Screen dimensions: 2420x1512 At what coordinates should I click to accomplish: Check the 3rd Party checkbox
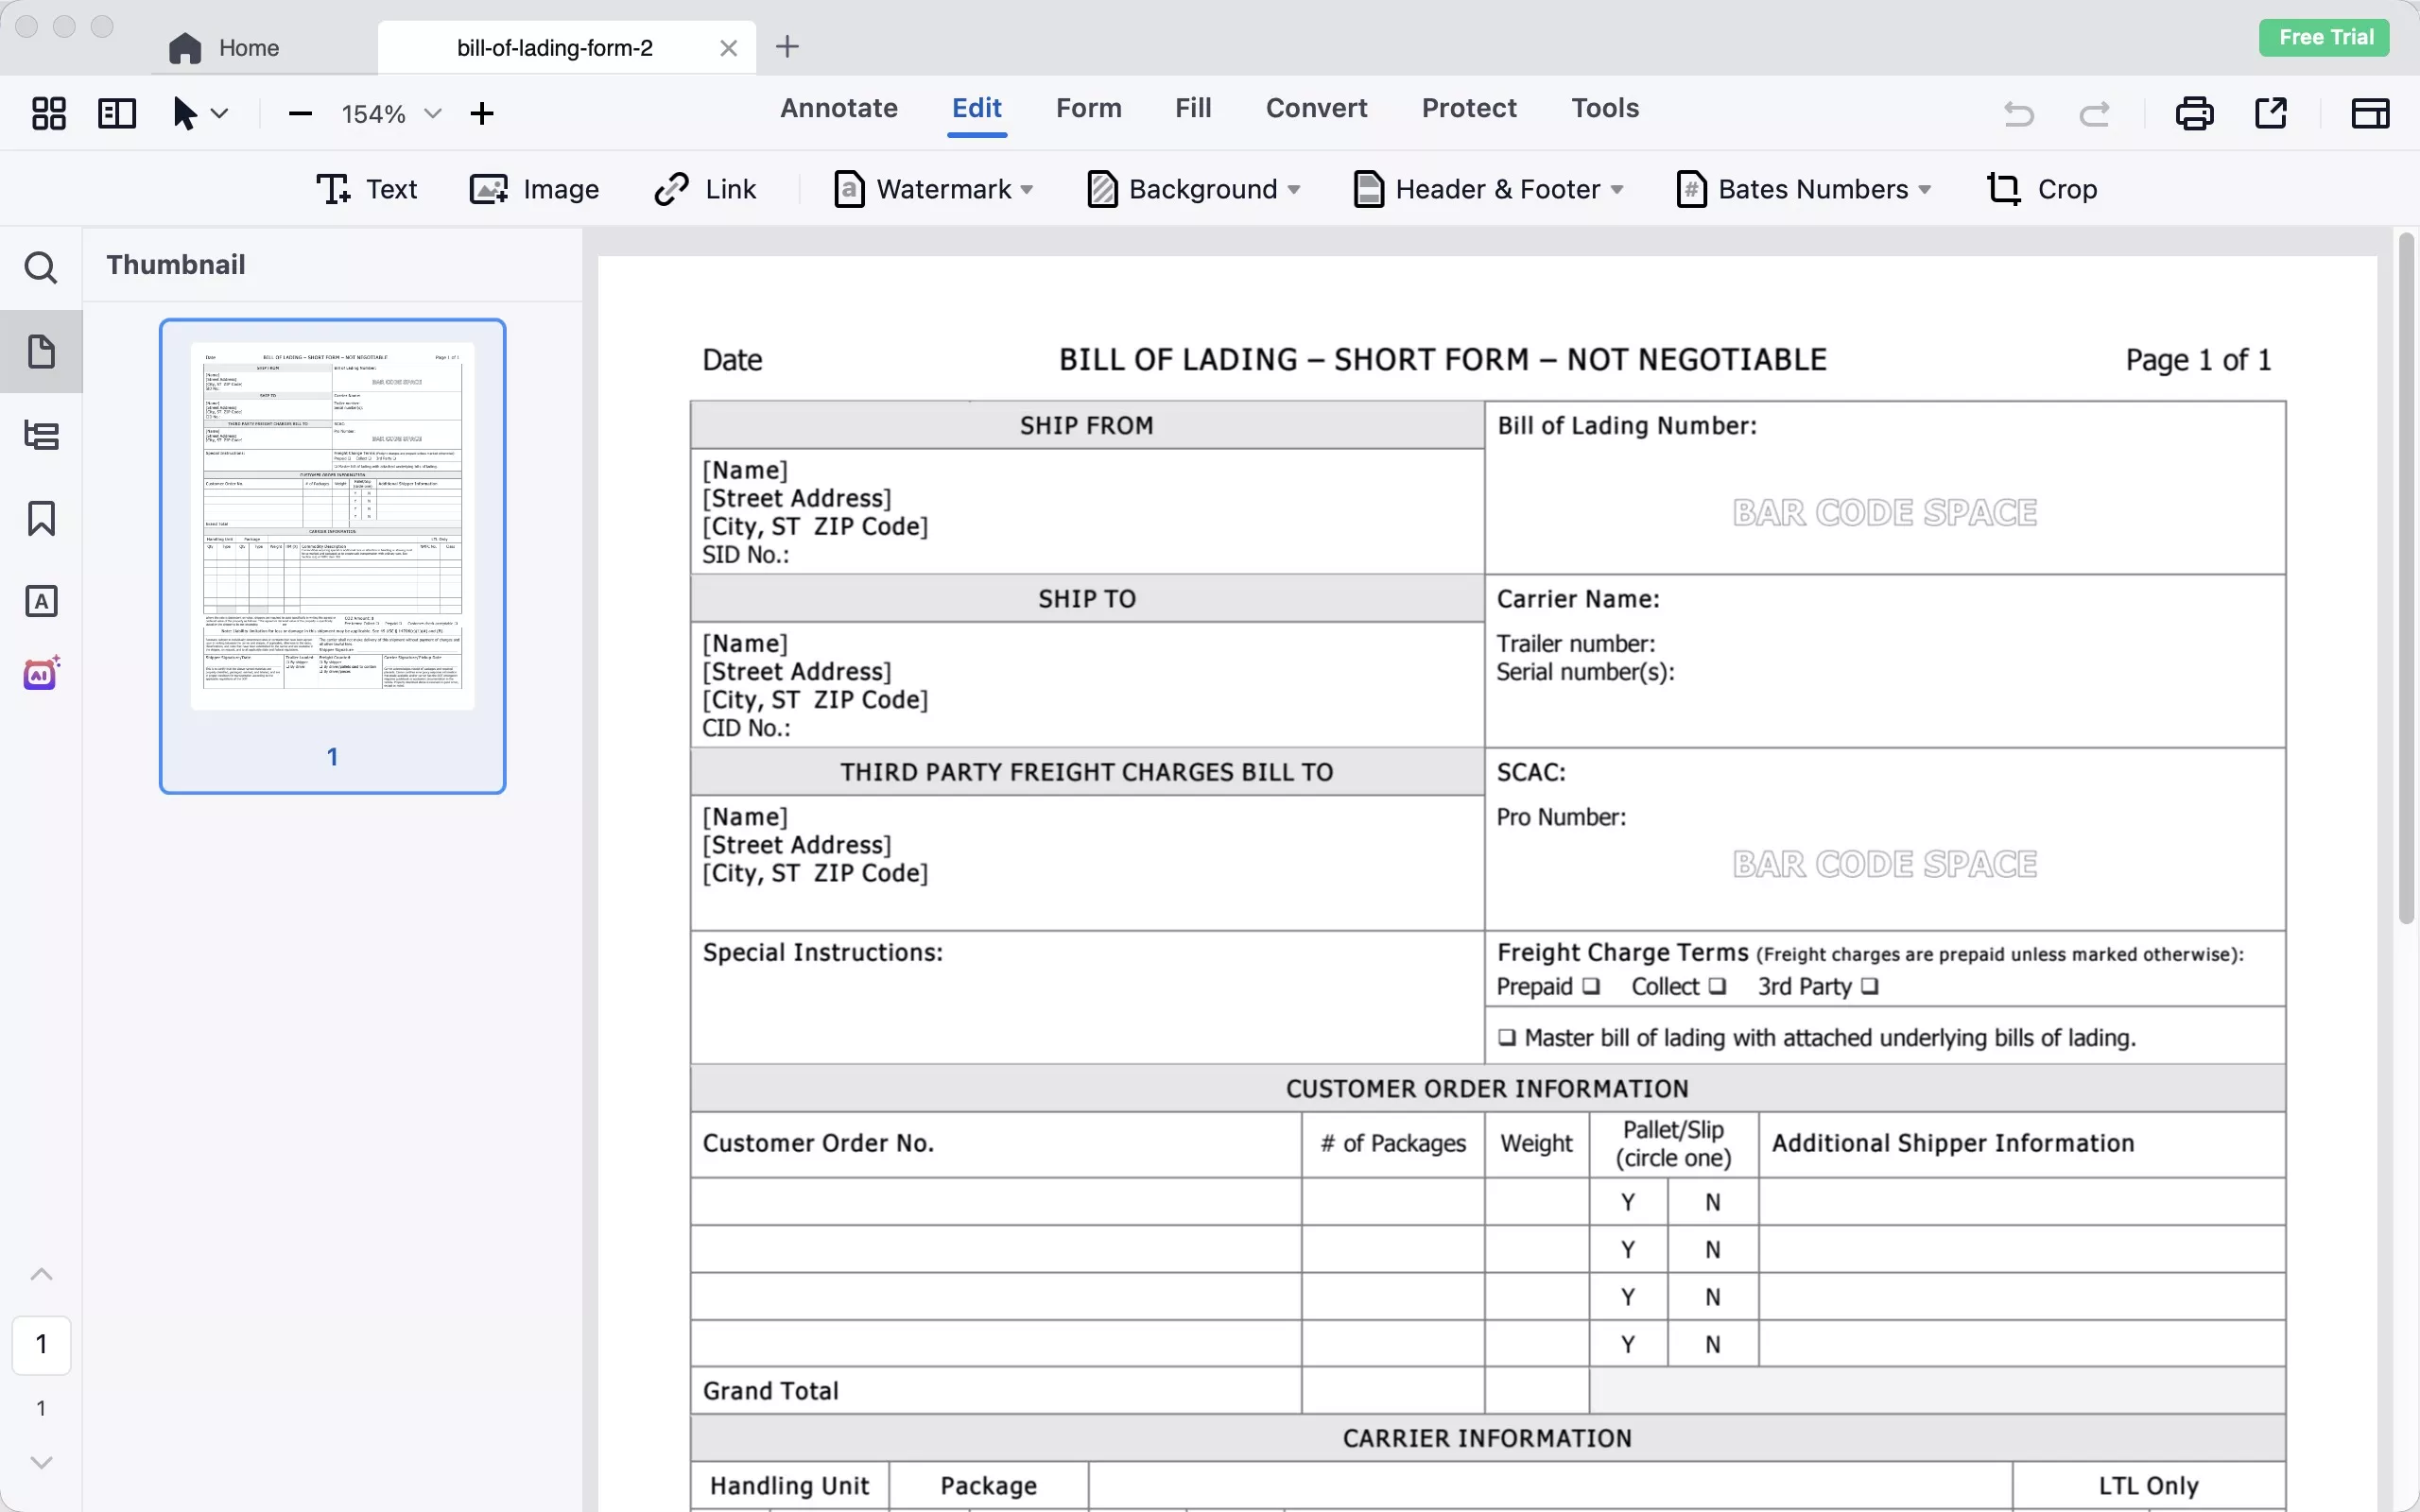coord(1869,986)
